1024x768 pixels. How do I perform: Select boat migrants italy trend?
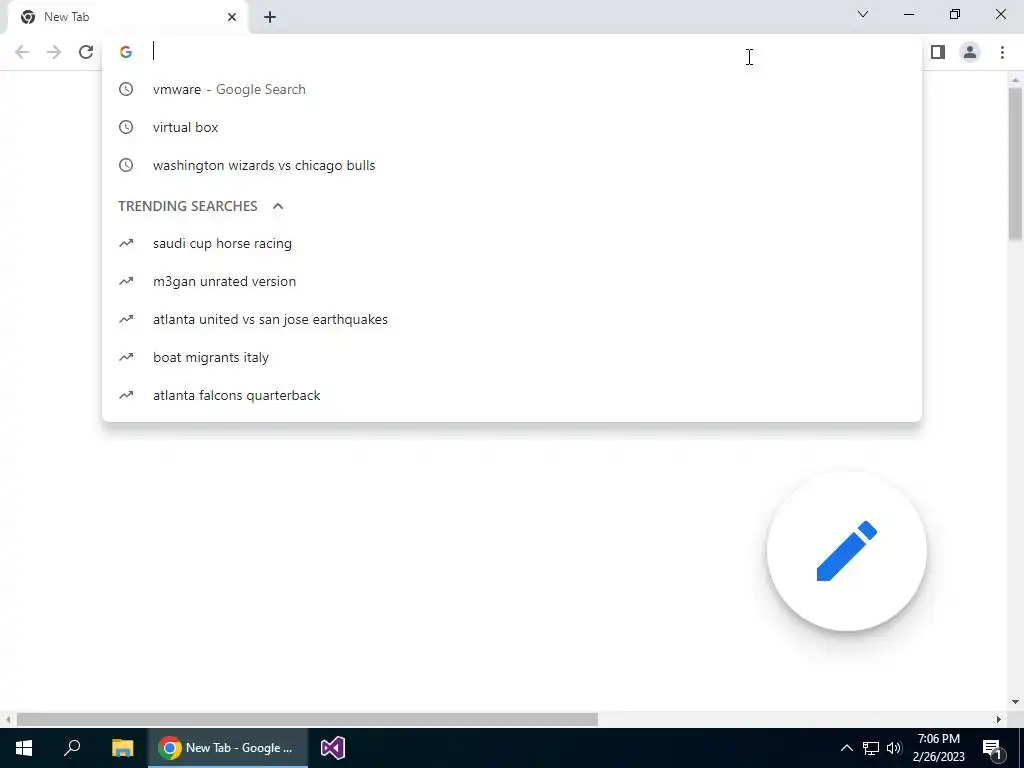click(511, 357)
